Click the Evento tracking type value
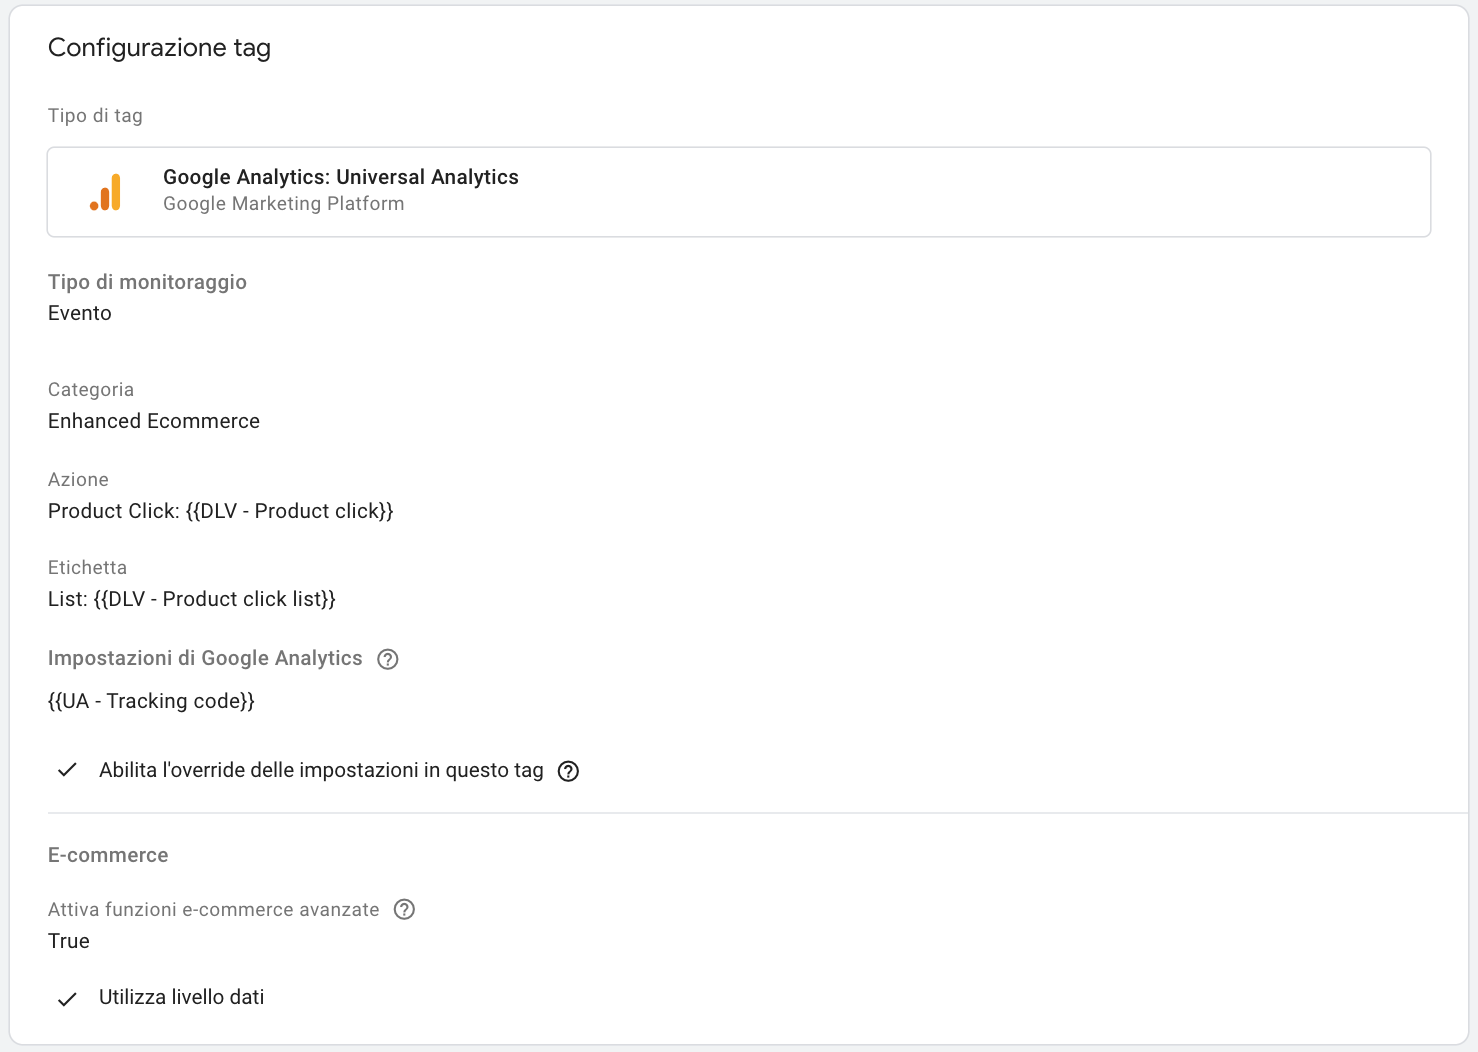 coord(80,313)
